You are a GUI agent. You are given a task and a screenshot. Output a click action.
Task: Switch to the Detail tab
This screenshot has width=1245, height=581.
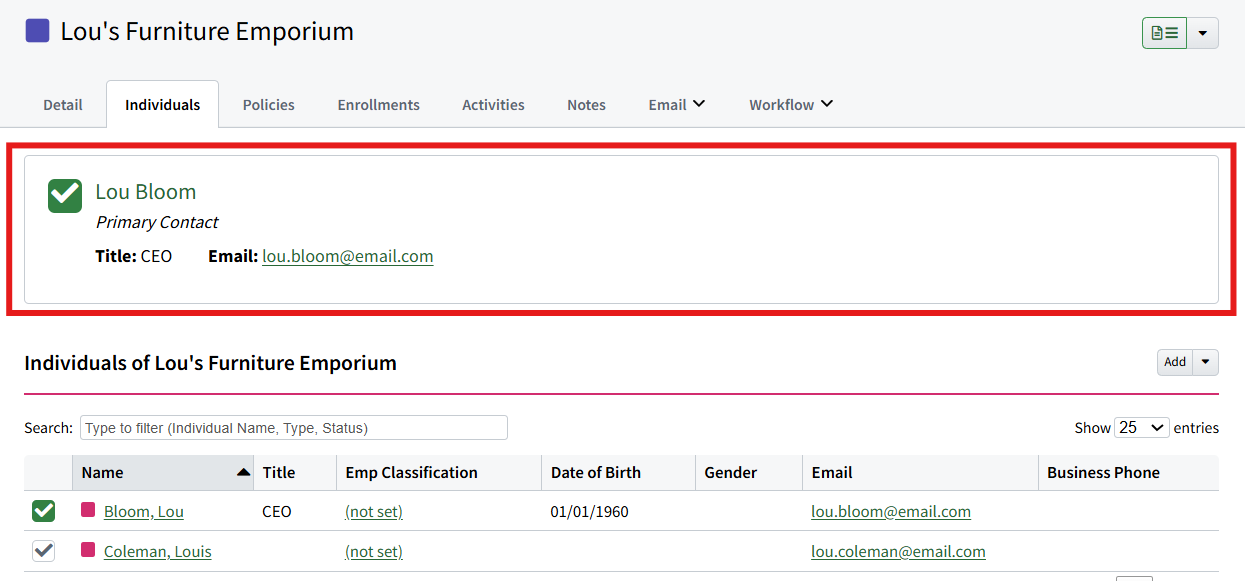click(63, 105)
